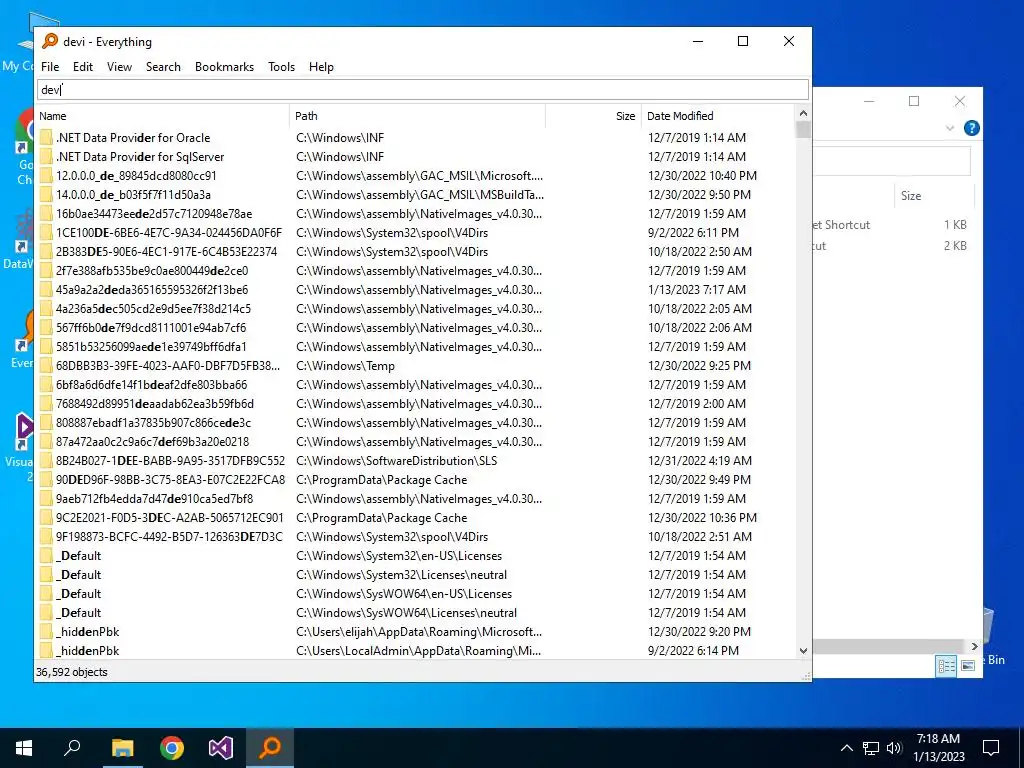Click the 36,592 objects status bar text
The image size is (1024, 768).
click(71, 672)
